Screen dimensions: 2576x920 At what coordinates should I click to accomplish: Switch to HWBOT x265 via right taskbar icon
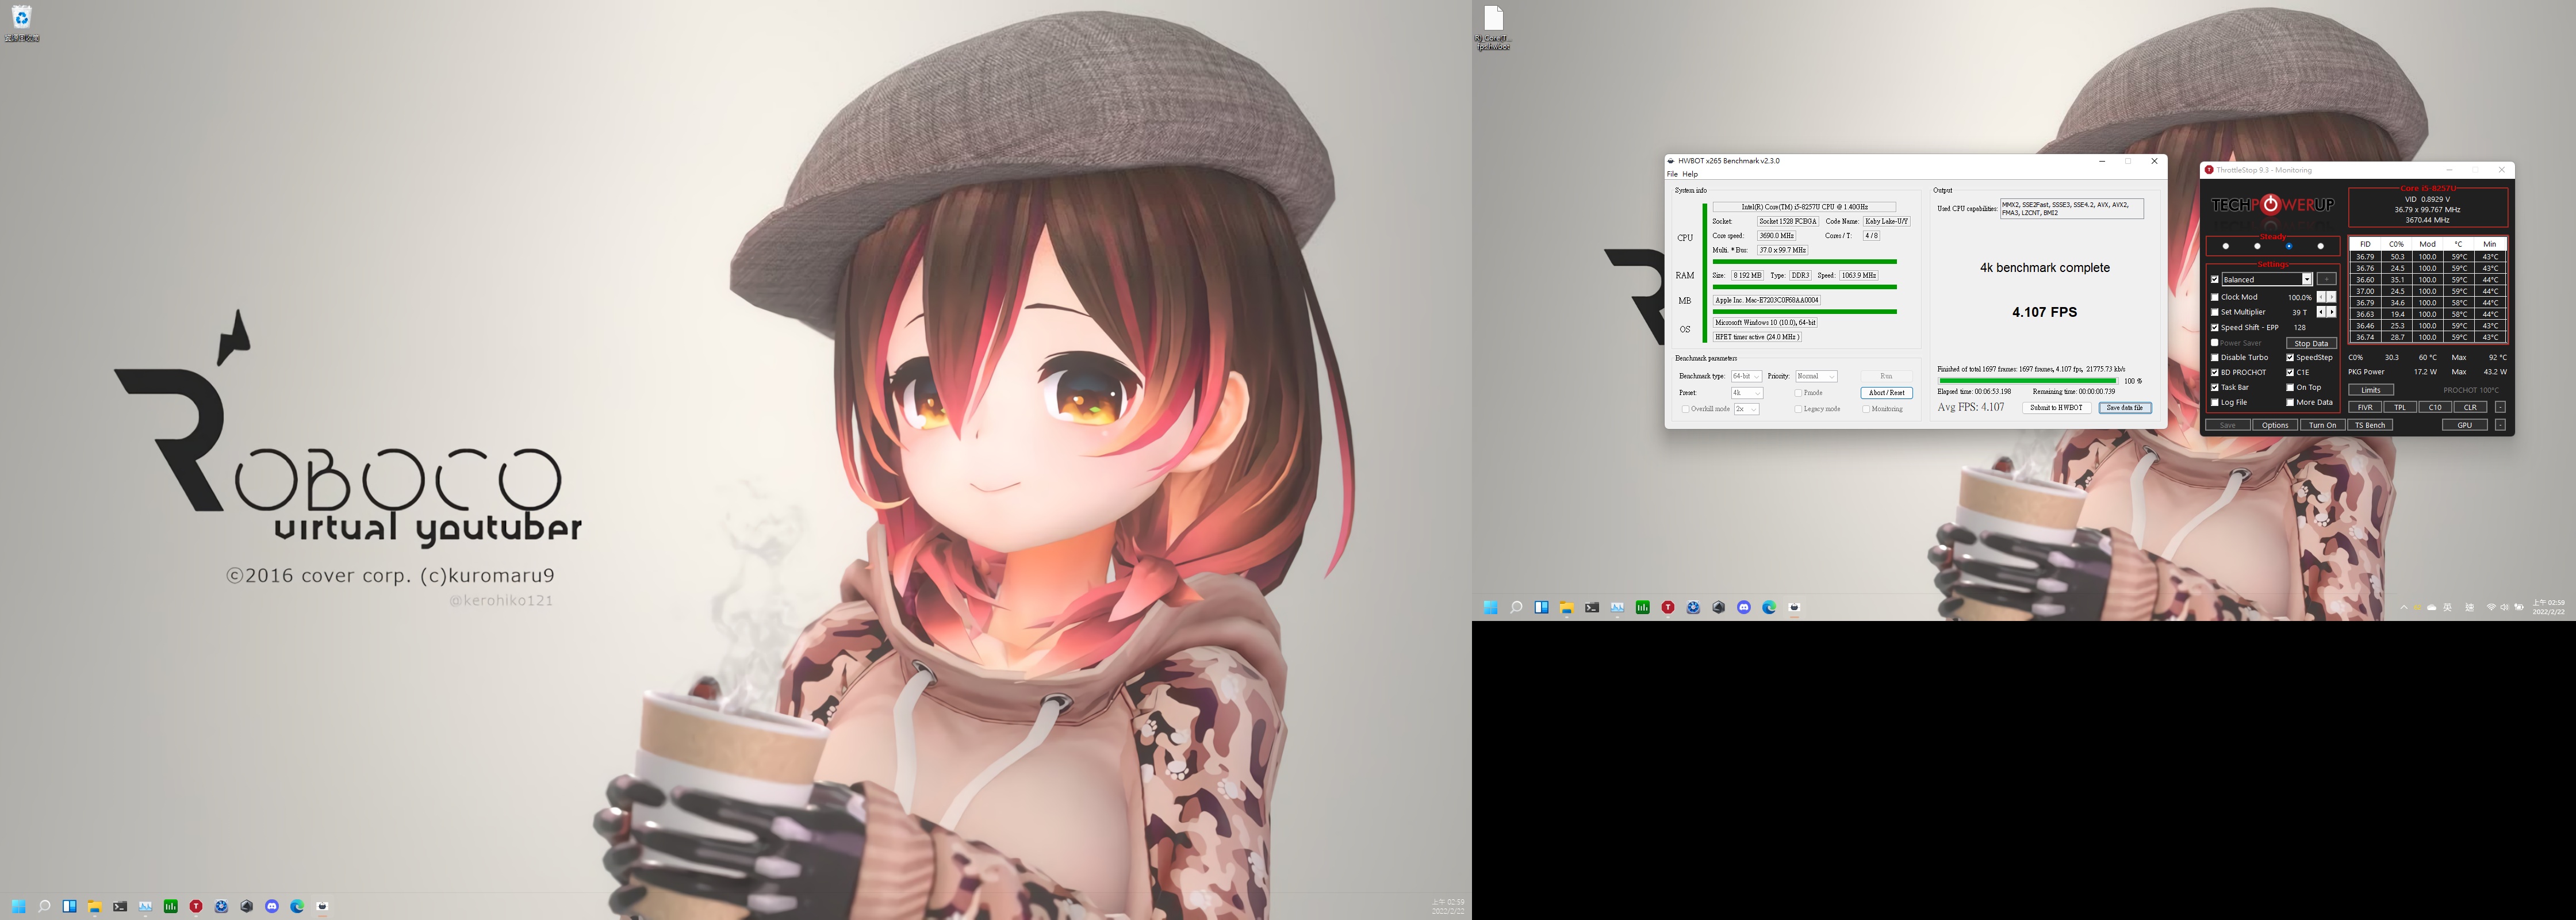1794,607
